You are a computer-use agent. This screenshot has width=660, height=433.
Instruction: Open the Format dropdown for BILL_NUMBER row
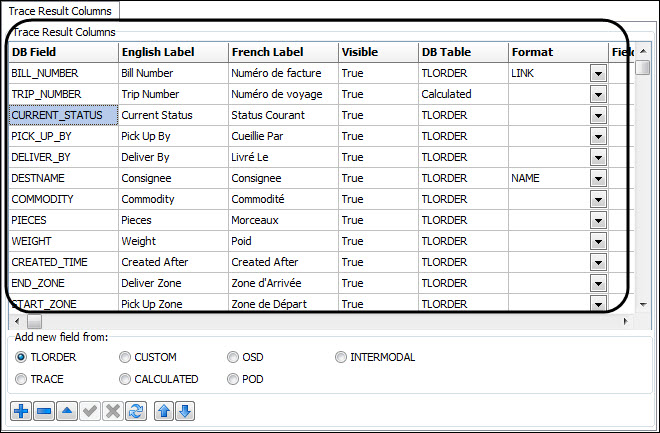click(x=598, y=73)
